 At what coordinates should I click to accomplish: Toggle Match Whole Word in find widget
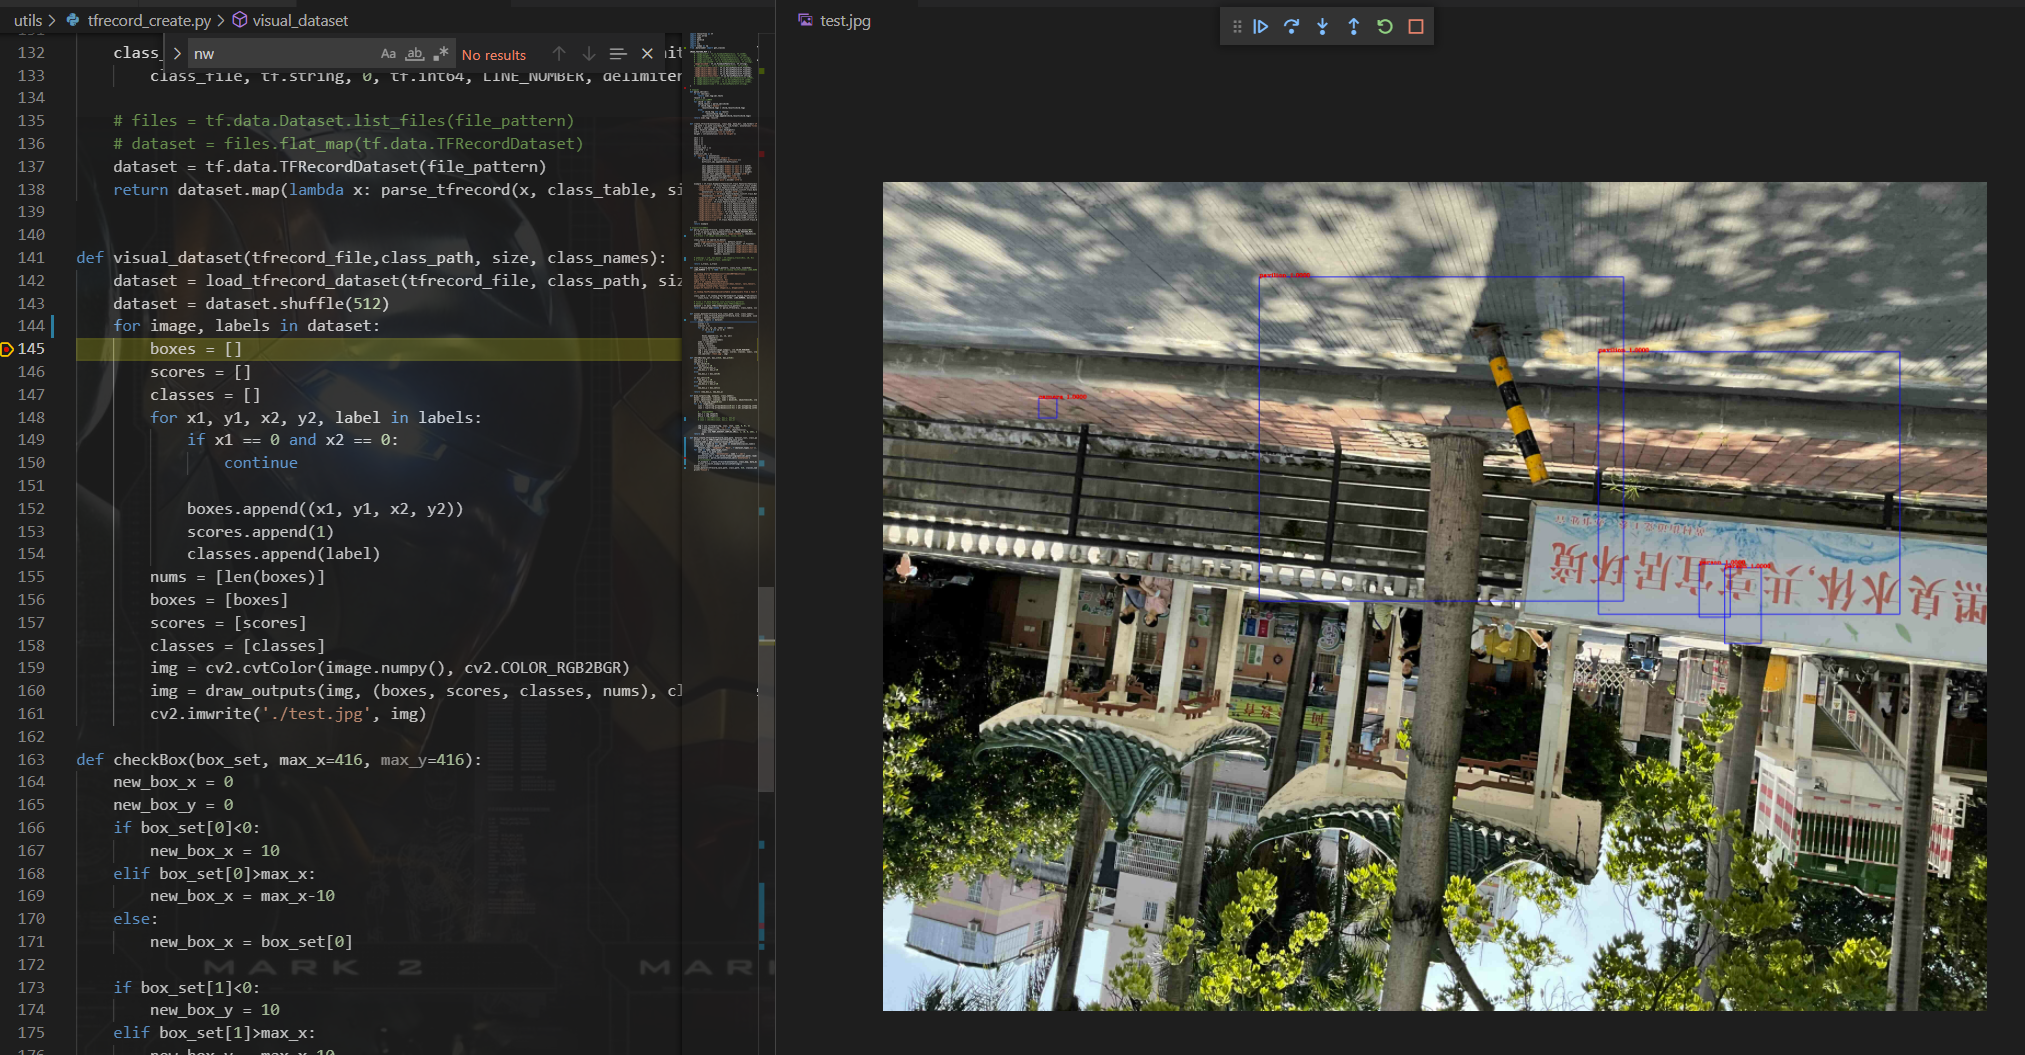414,54
